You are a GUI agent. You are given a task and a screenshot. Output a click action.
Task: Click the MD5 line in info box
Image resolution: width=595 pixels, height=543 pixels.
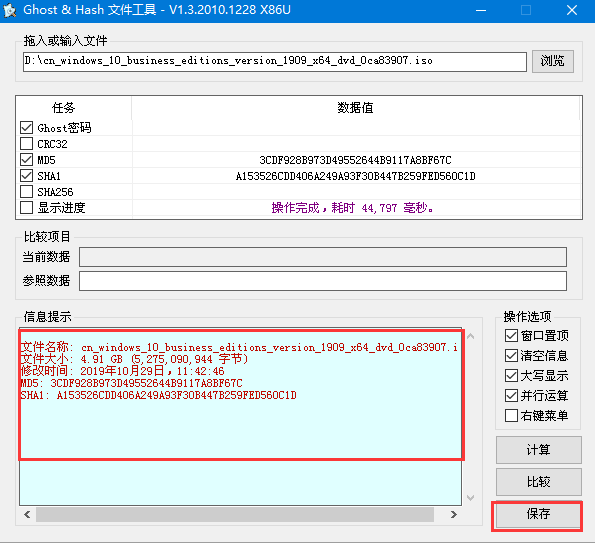(131, 383)
